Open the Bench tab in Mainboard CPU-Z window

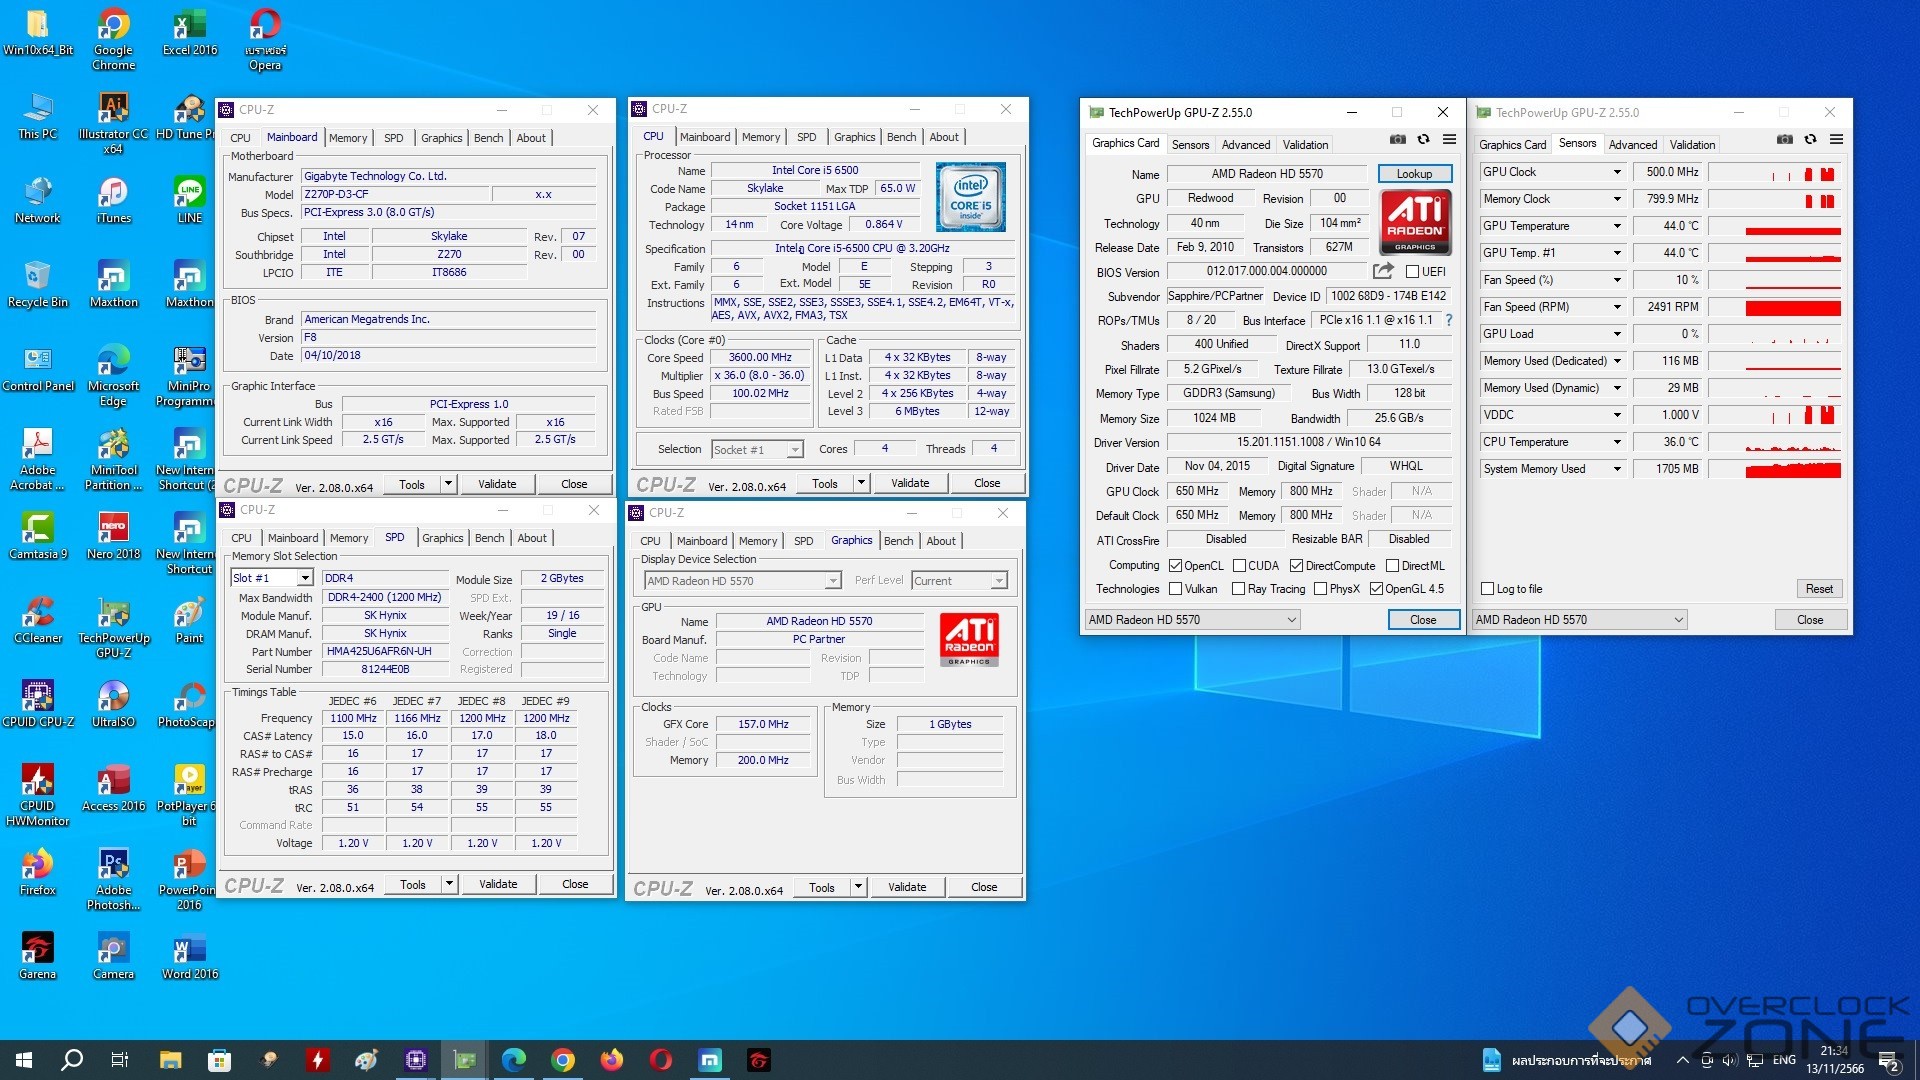(x=488, y=138)
